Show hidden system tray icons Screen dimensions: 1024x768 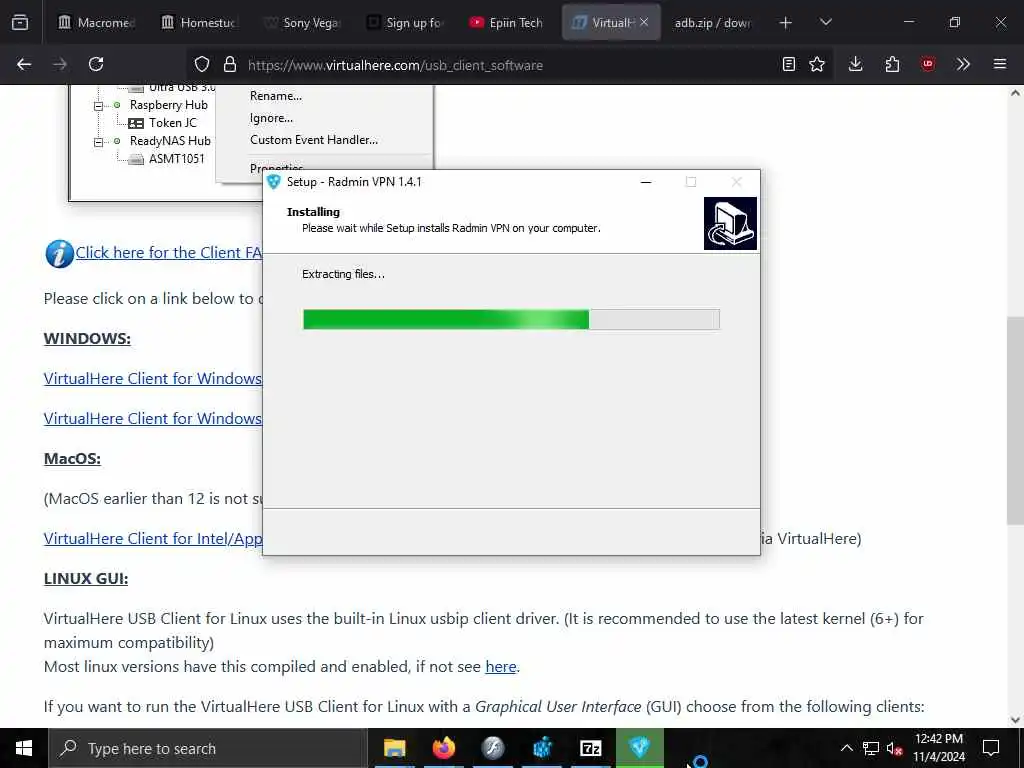click(846, 748)
